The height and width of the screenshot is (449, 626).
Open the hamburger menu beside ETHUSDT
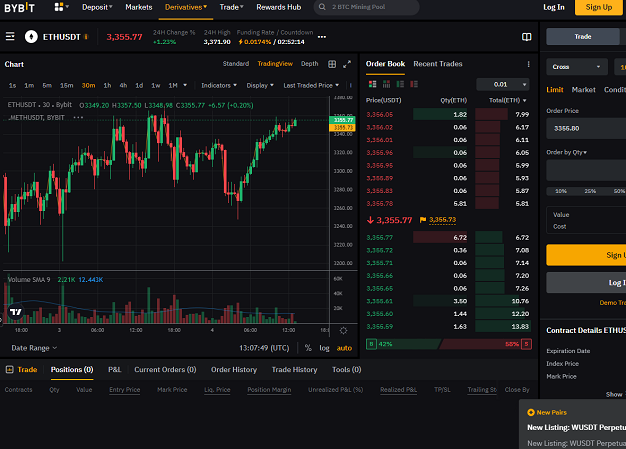[x=10, y=37]
